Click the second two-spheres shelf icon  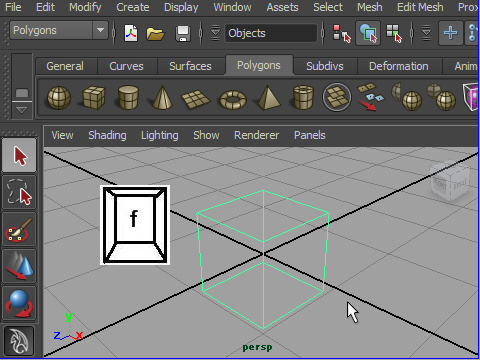(441, 97)
